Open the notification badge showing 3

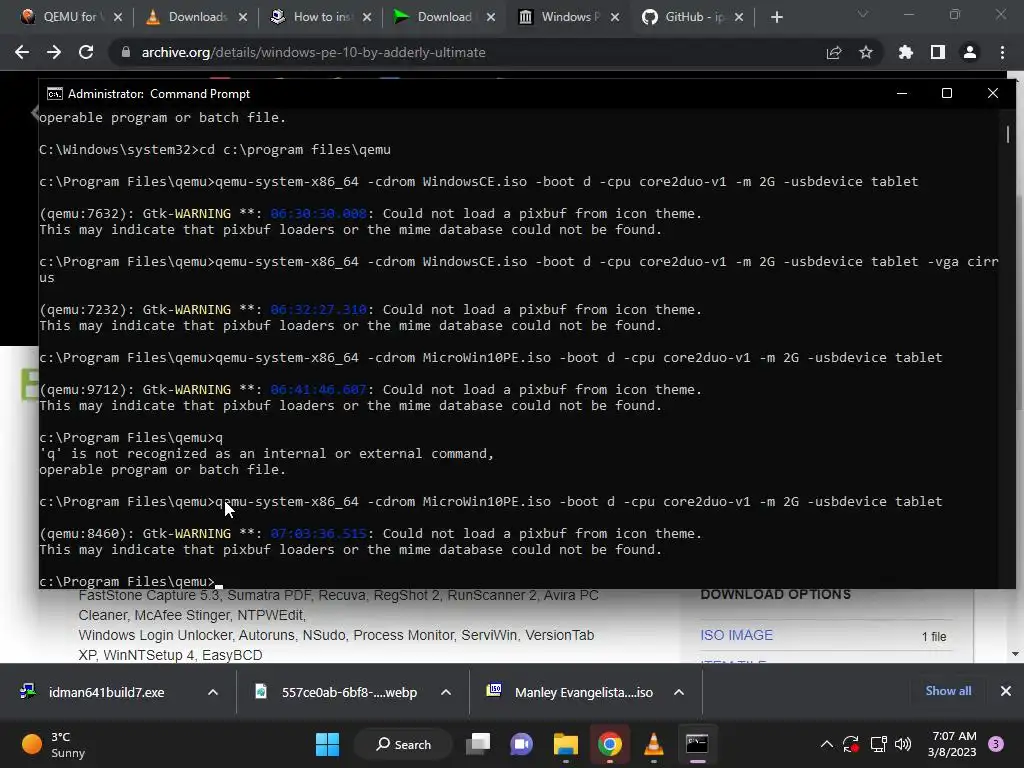pyautogui.click(x=996, y=744)
